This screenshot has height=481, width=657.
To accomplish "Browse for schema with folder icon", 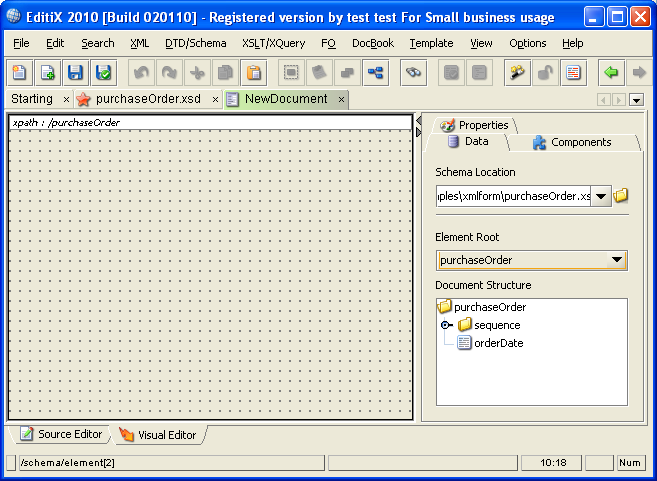I will click(x=621, y=196).
